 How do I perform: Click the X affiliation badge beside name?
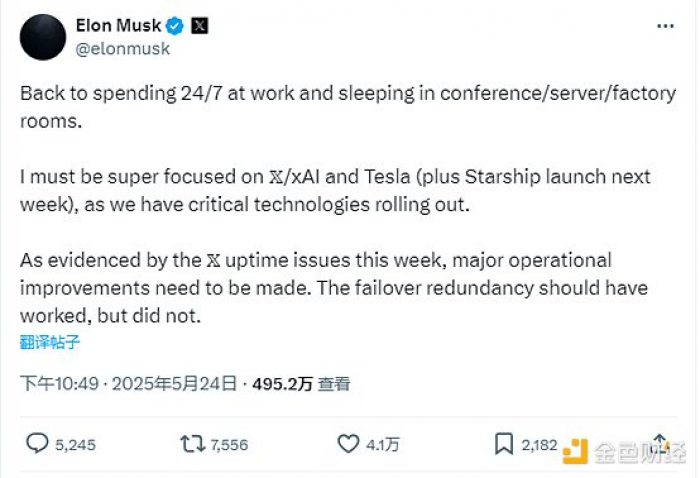(200, 25)
